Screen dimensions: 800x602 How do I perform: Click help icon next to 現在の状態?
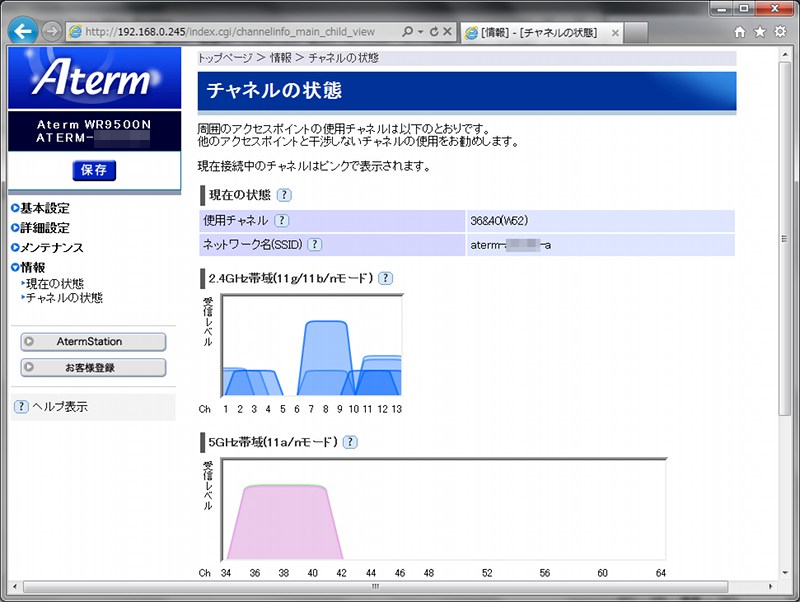click(x=284, y=195)
